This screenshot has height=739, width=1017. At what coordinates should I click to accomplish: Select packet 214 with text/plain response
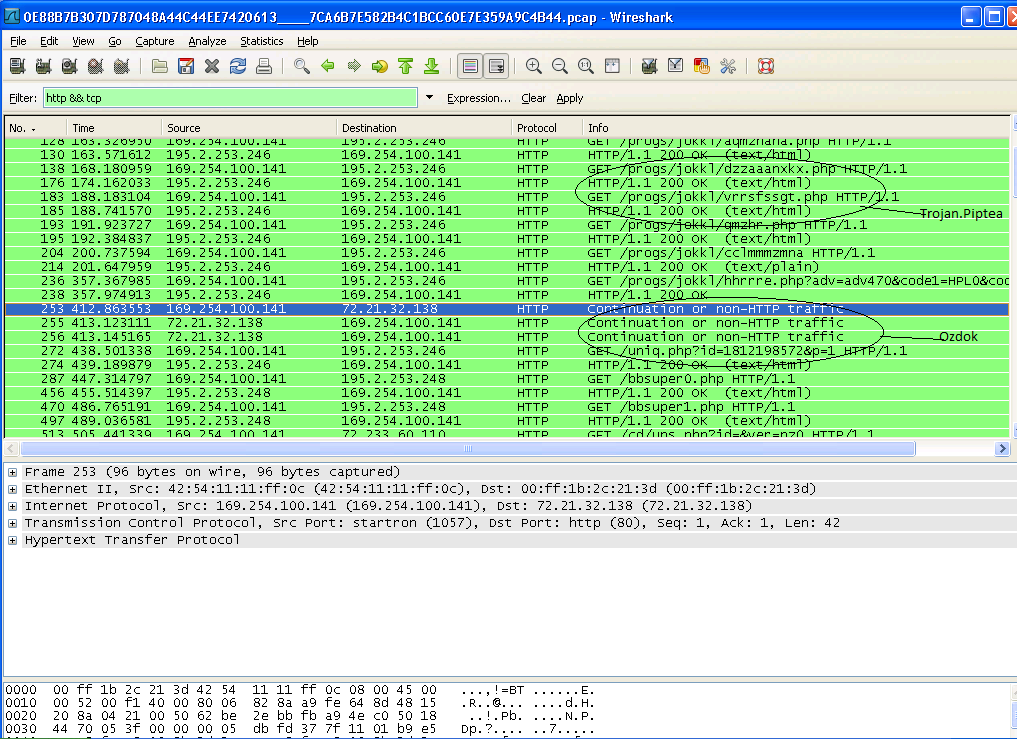point(507,267)
